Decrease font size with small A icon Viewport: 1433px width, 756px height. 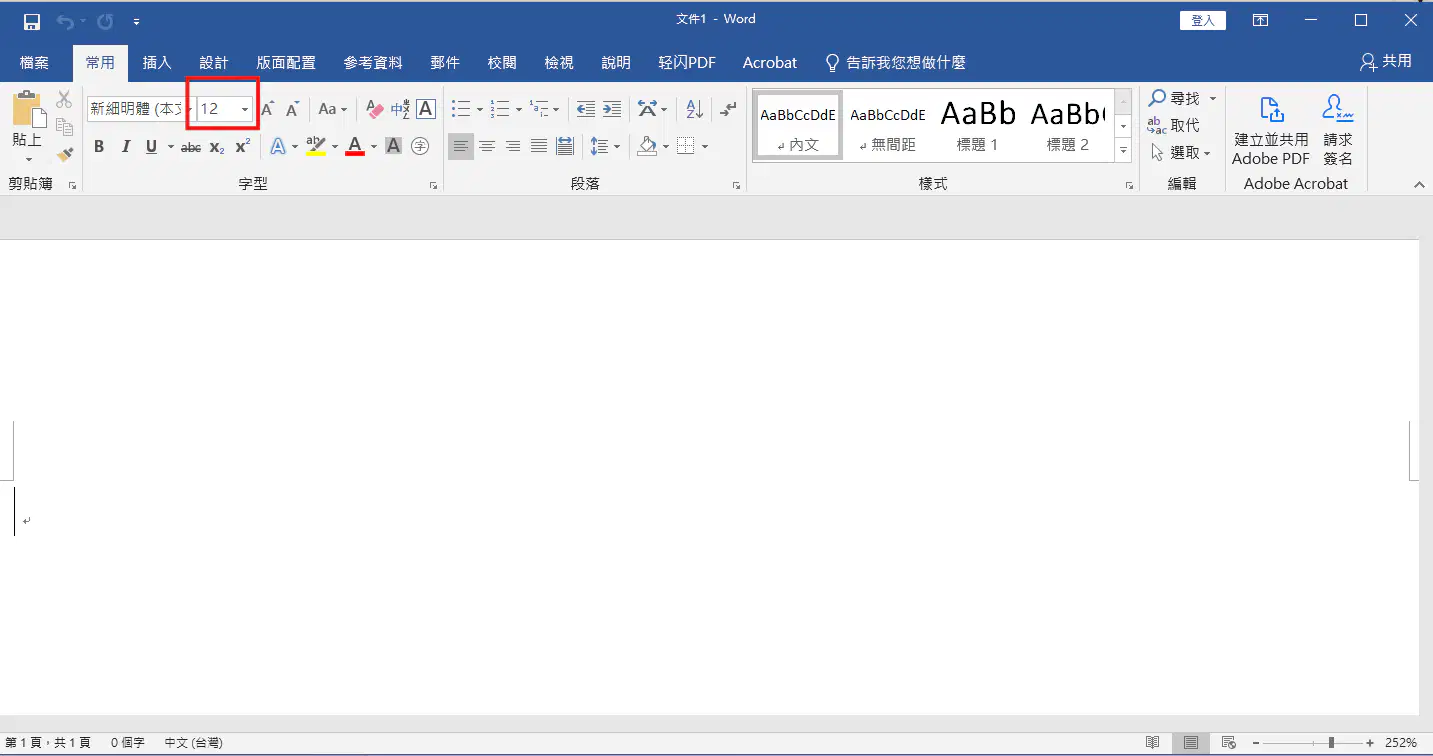(292, 109)
